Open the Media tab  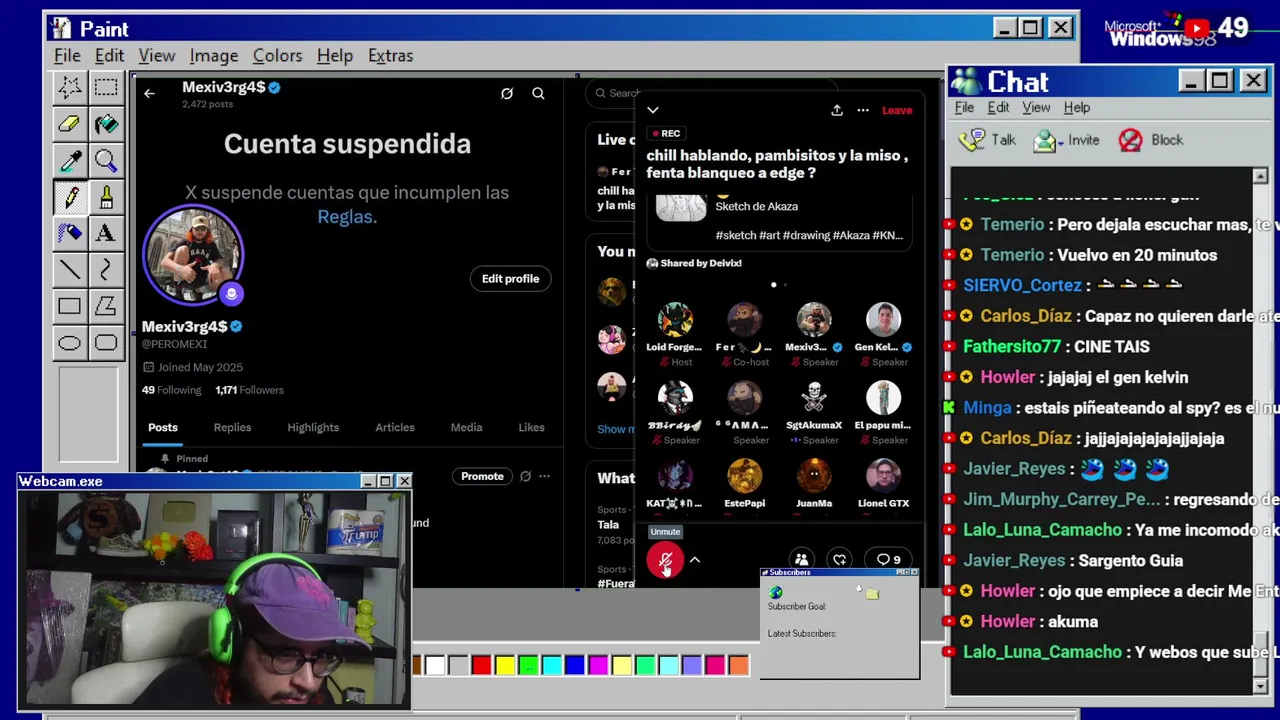(466, 427)
